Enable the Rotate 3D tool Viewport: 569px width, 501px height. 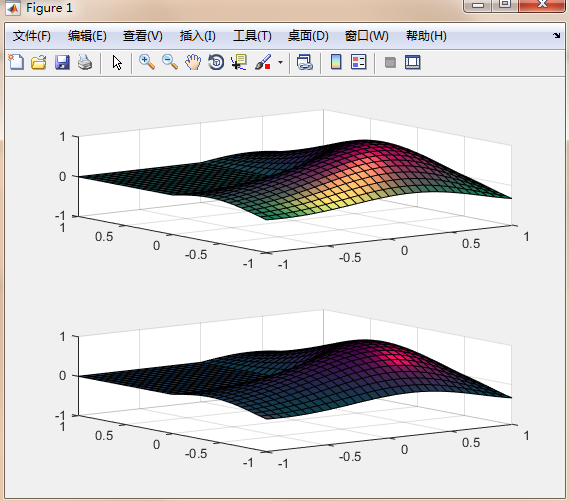click(x=216, y=62)
